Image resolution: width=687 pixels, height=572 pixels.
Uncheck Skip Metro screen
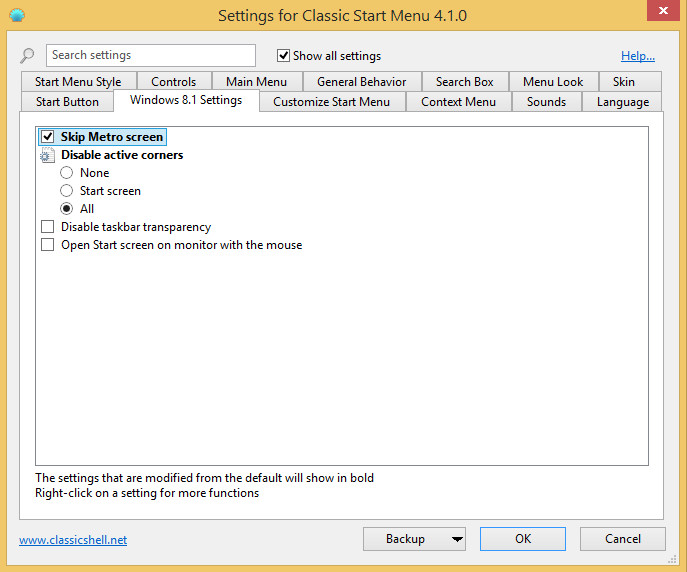47,137
